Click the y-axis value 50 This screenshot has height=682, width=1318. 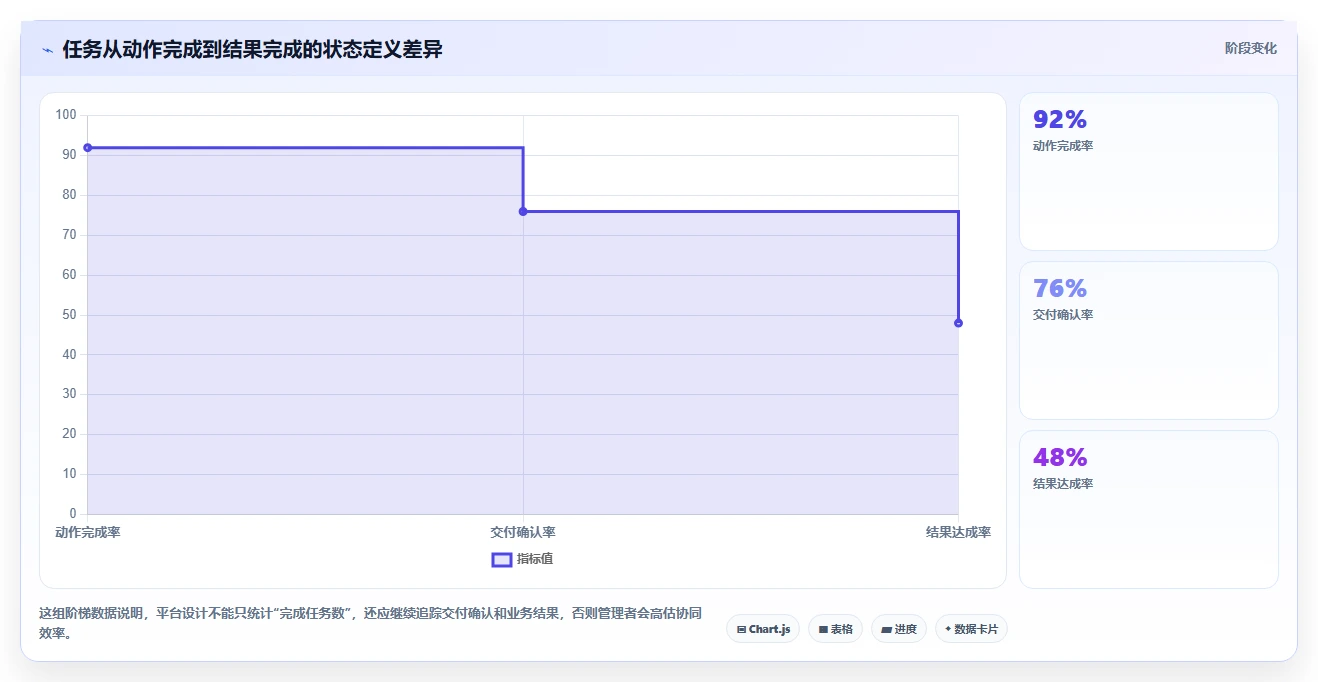coord(69,315)
